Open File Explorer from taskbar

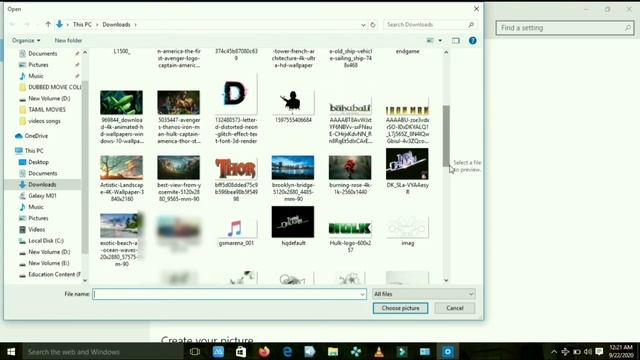click(x=333, y=351)
